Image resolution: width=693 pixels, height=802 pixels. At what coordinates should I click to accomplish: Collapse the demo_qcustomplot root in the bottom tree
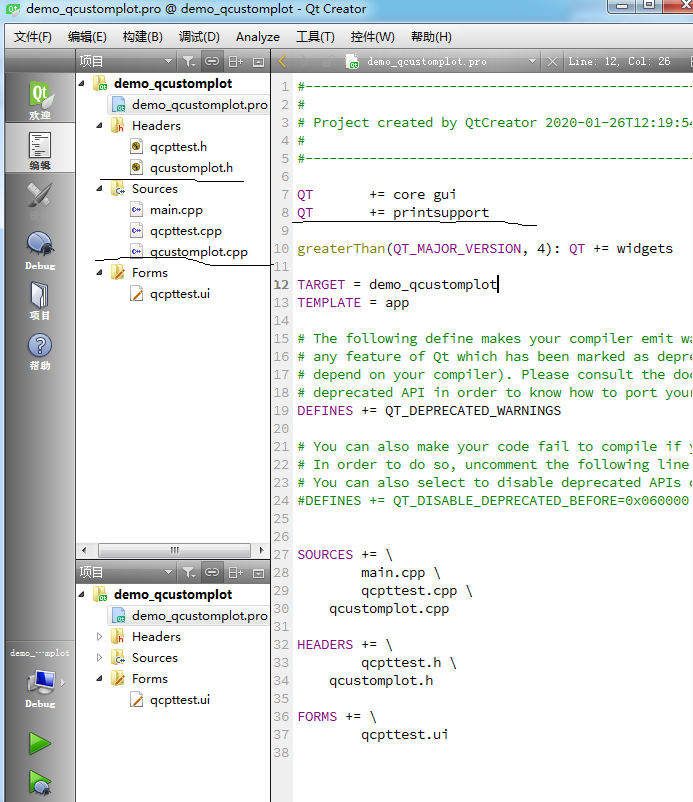pyautogui.click(x=82, y=594)
